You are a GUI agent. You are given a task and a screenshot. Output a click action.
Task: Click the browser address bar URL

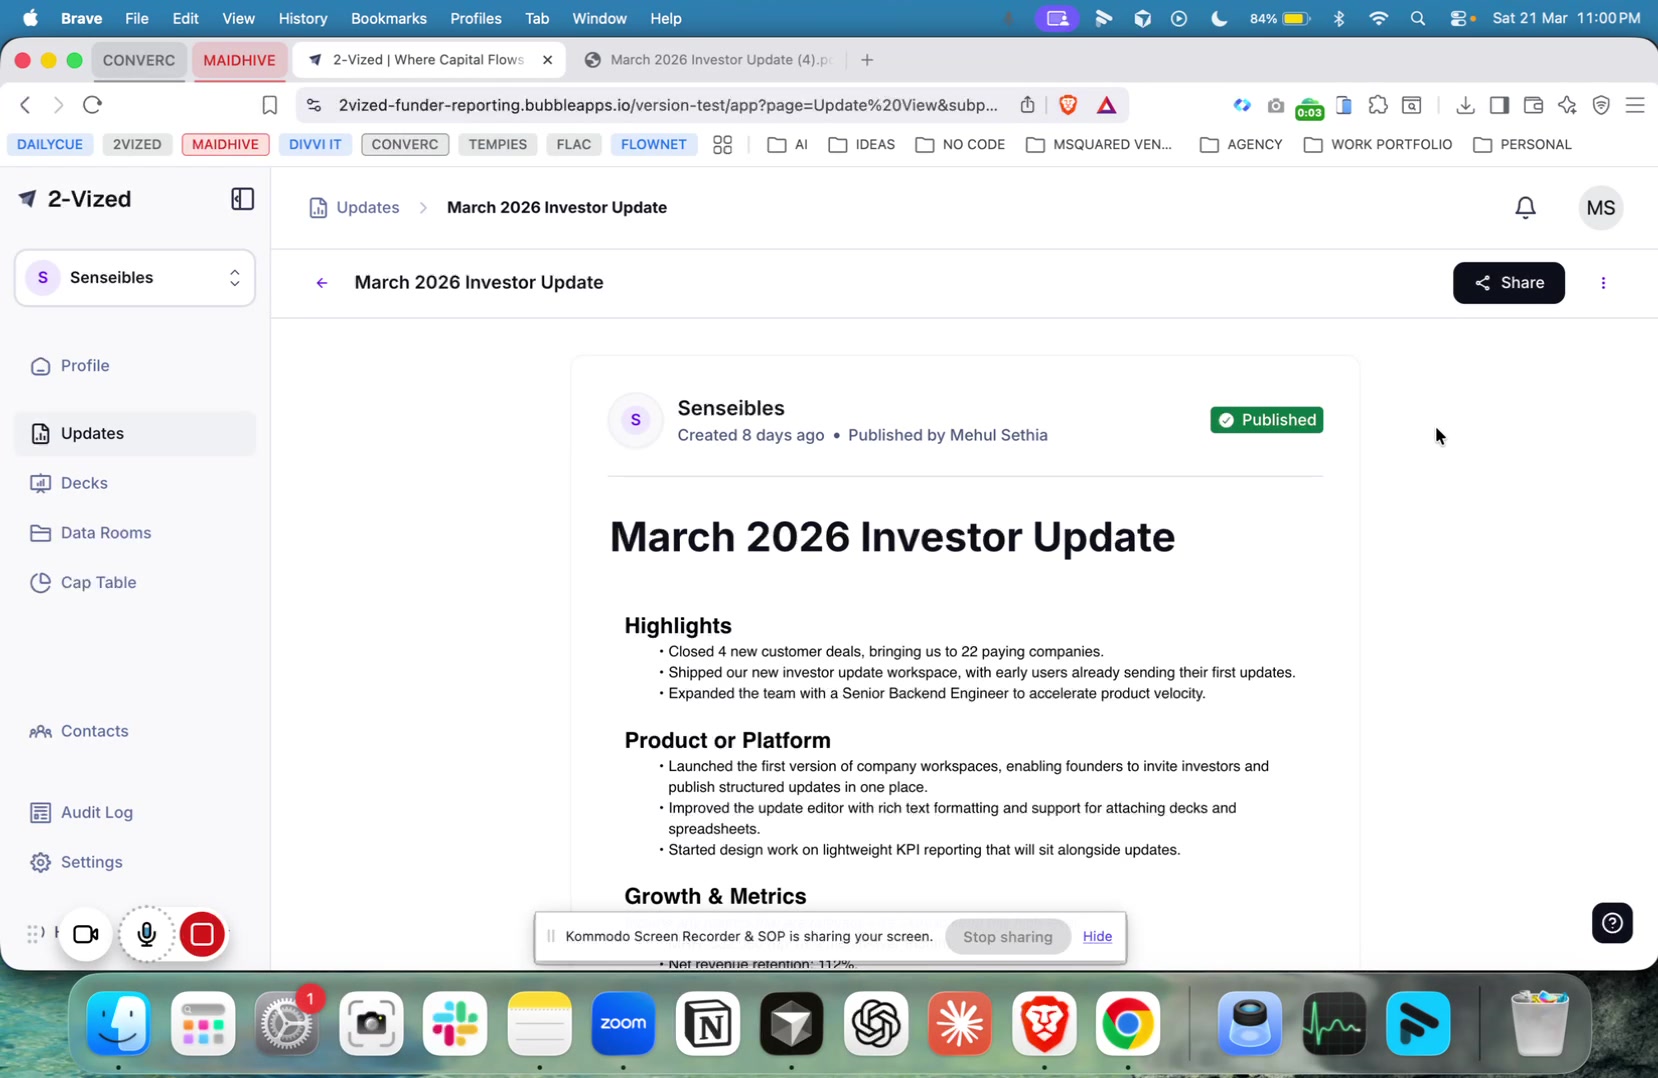(667, 105)
